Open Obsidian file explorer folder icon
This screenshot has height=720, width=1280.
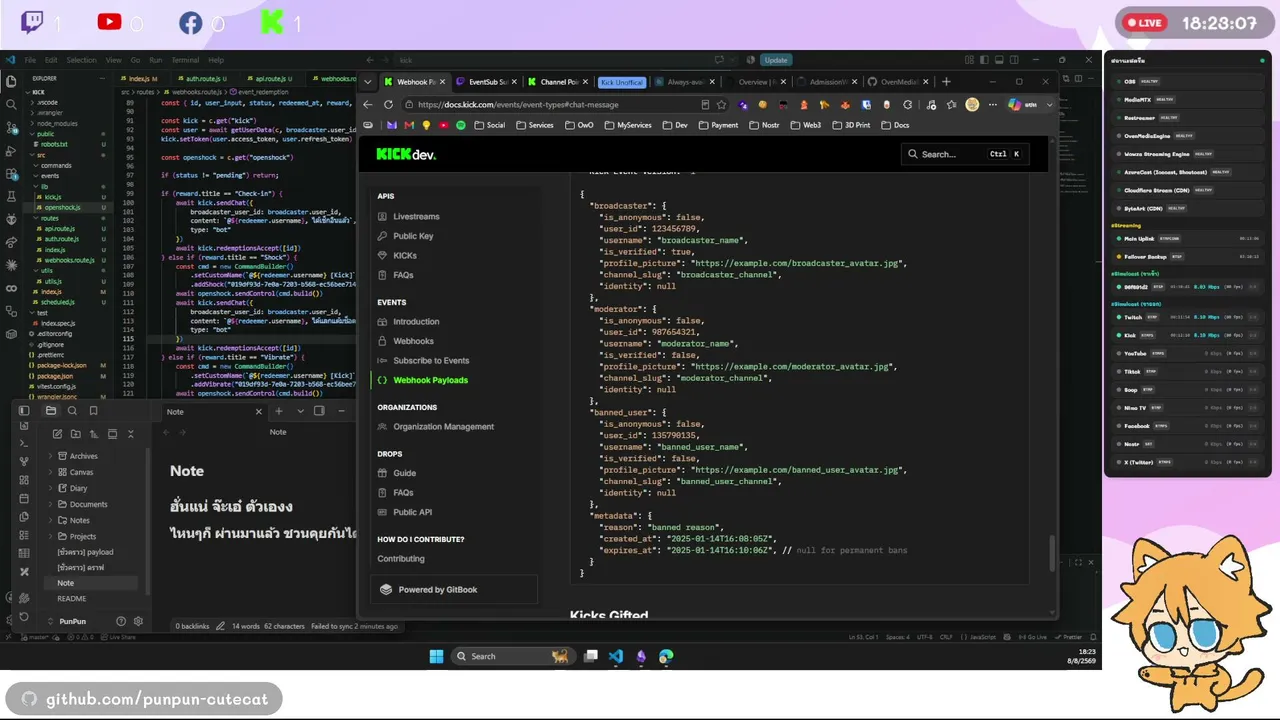click(x=51, y=410)
